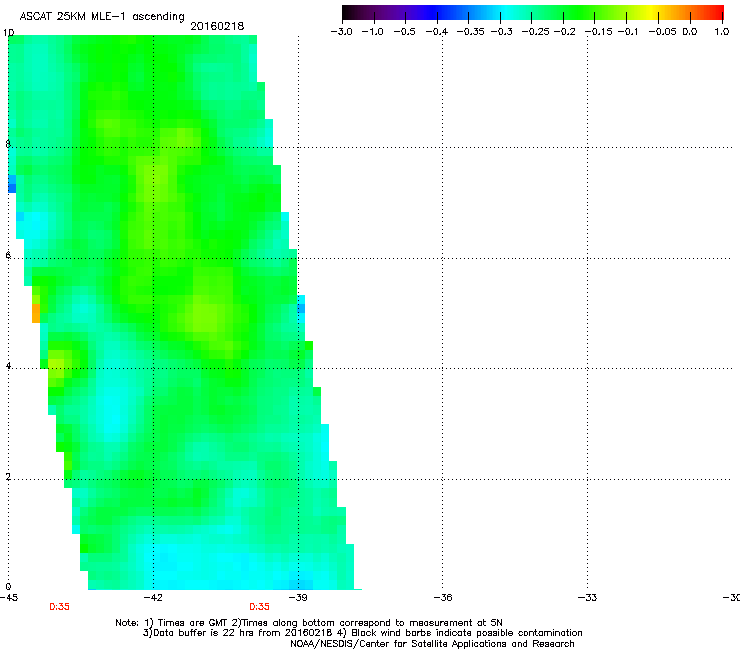Select the latitude 0 axis label
Viewport: 740px width, 650px height.
[8, 587]
